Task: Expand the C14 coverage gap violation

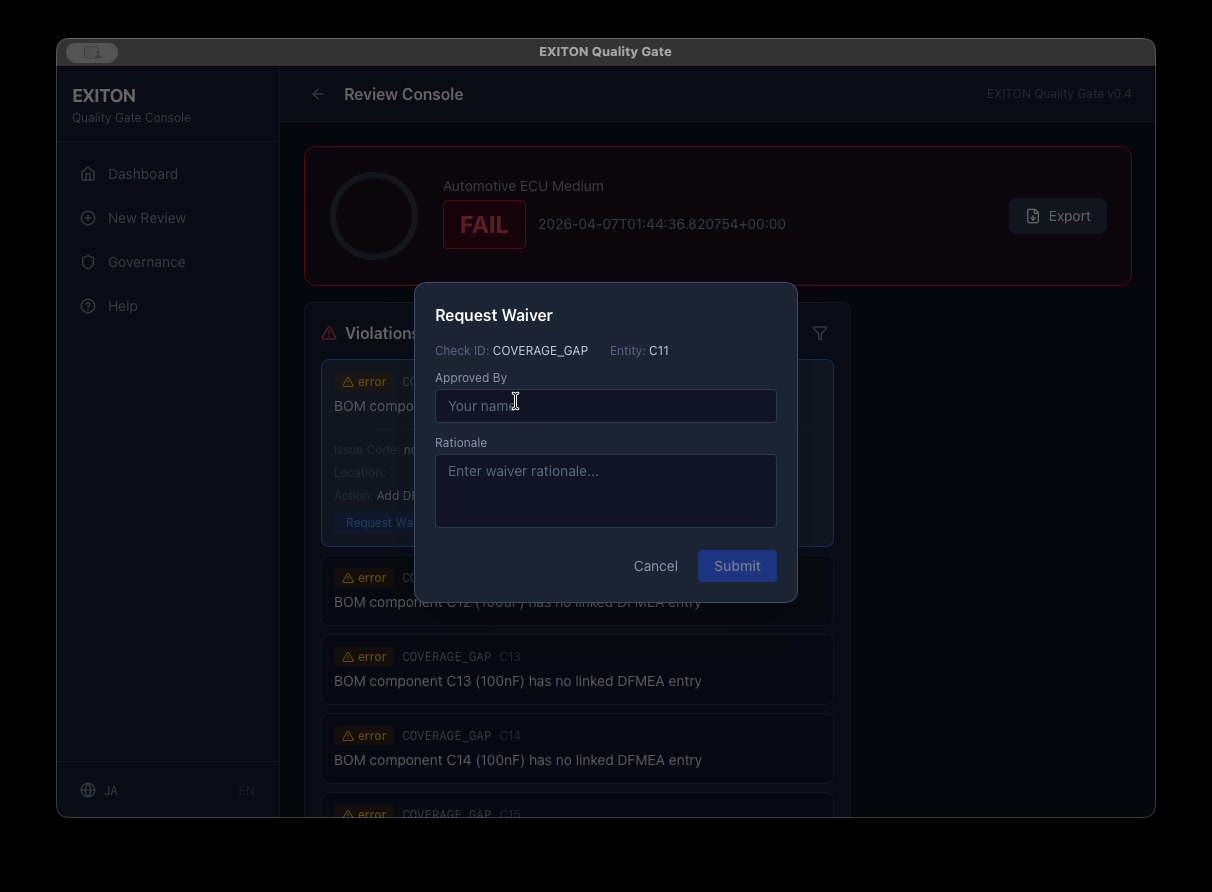Action: [x=577, y=748]
